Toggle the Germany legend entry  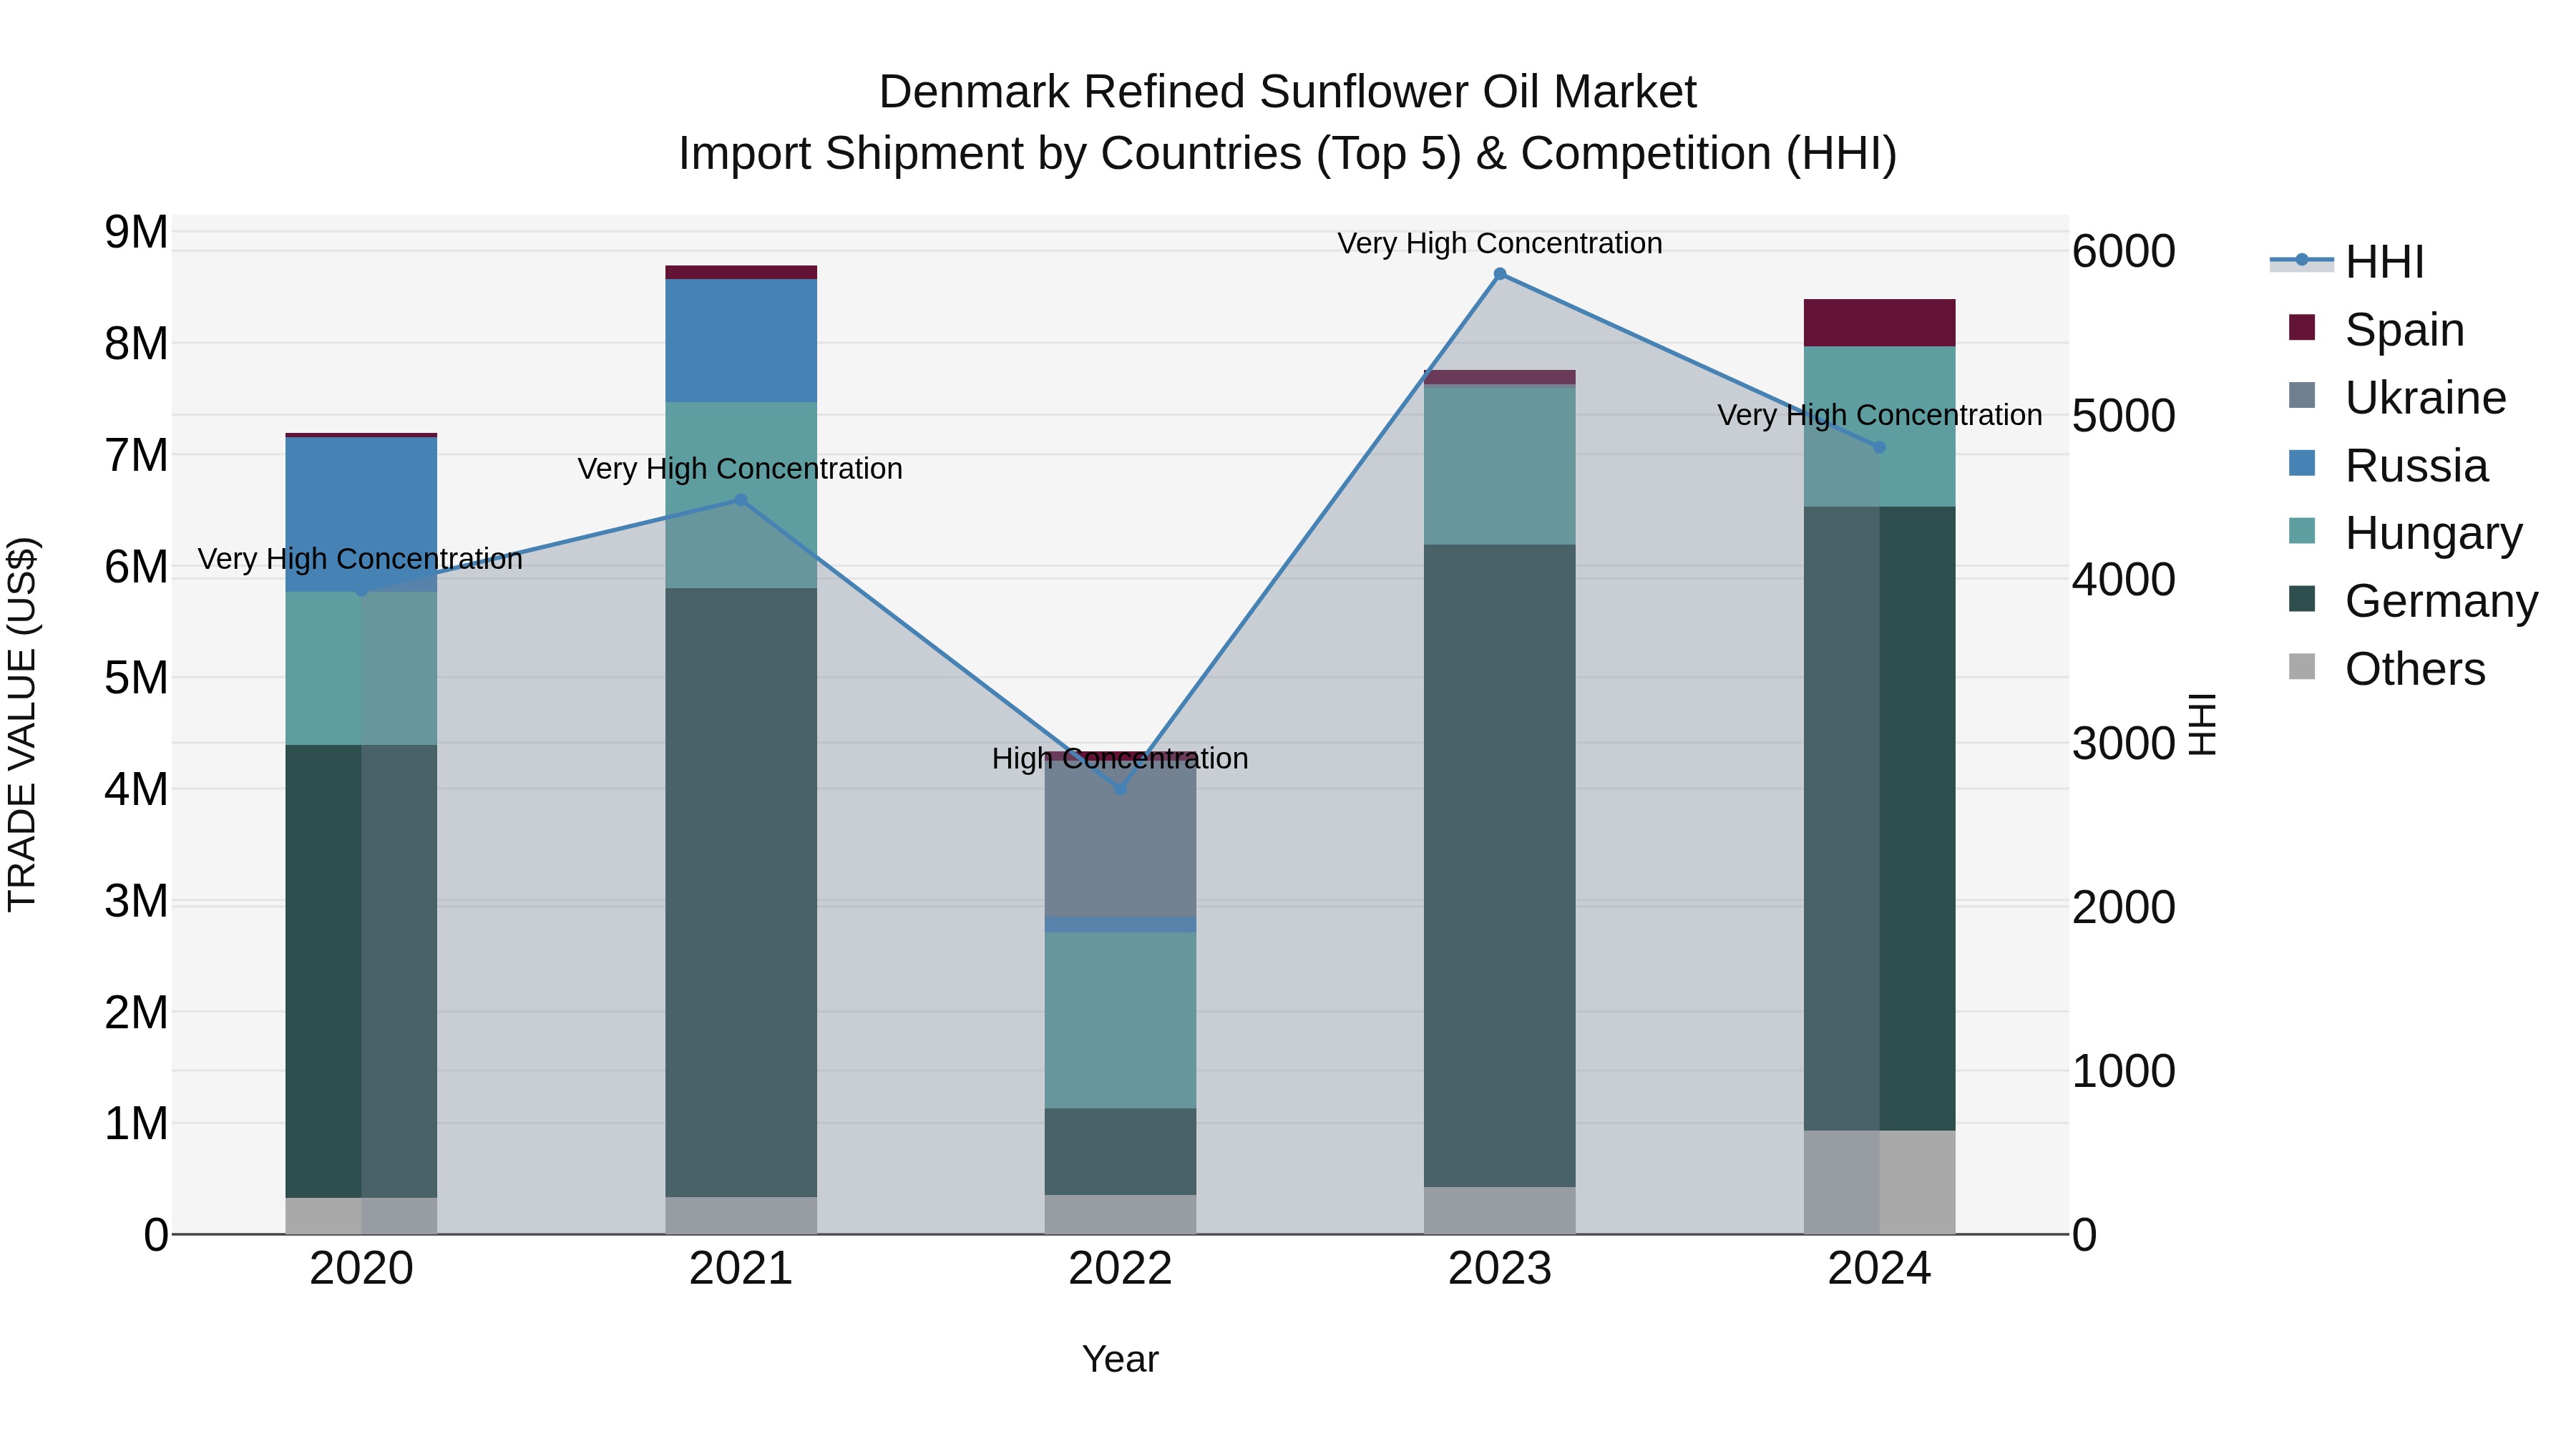[x=2413, y=601]
